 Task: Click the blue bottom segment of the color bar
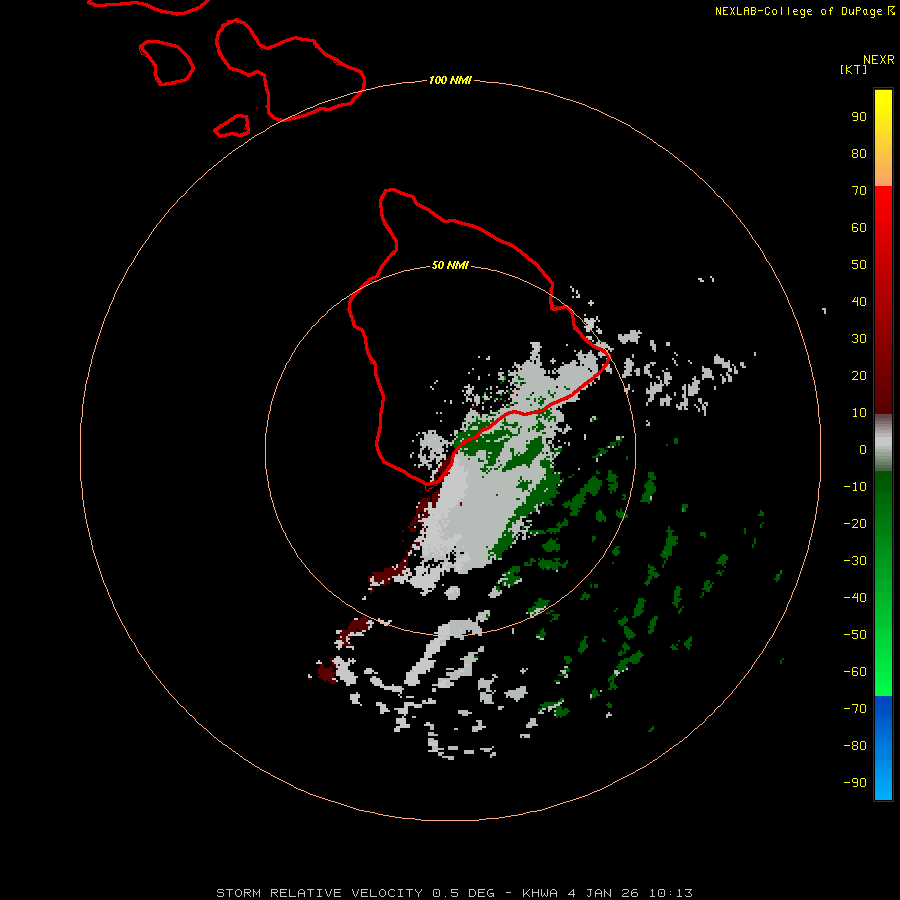883,748
